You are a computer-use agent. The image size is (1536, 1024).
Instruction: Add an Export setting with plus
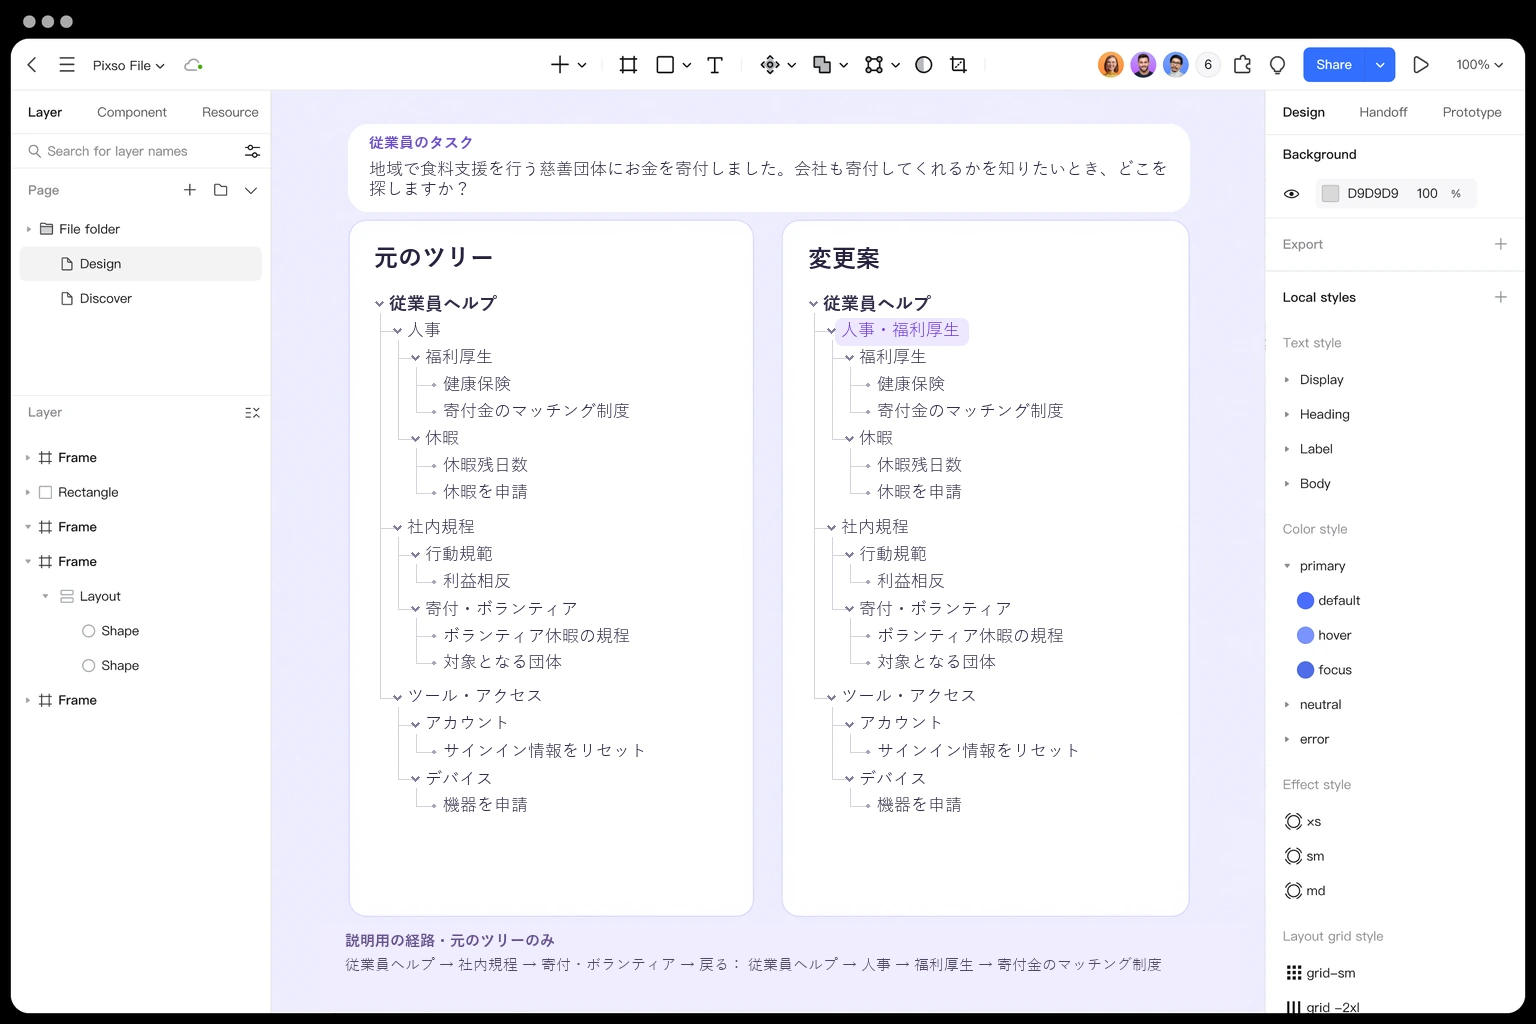point(1500,244)
